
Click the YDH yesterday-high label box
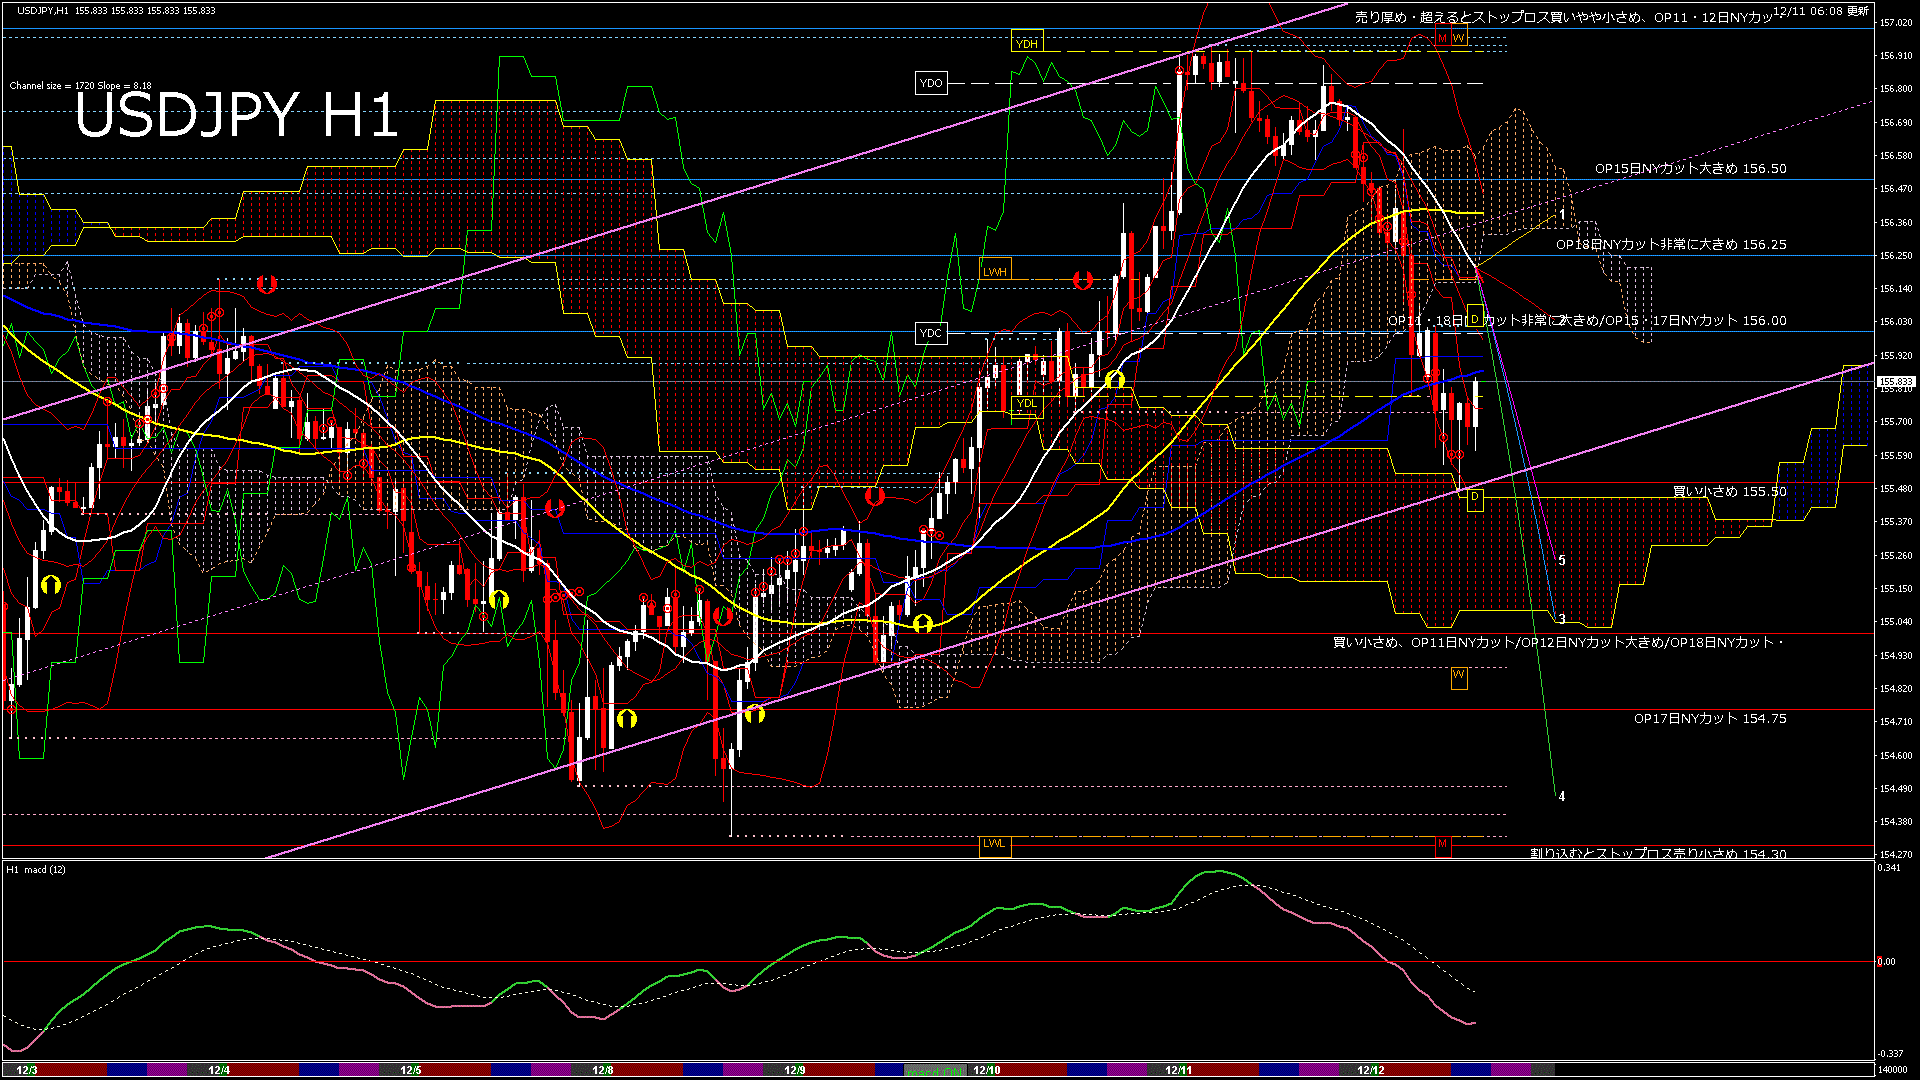pos(1027,43)
